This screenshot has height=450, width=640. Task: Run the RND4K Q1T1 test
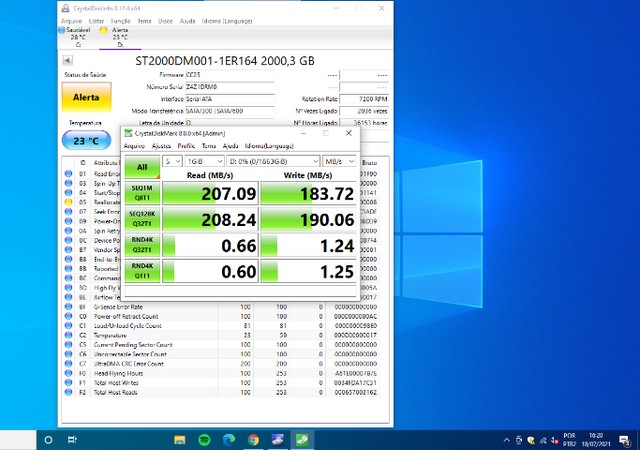[142, 271]
